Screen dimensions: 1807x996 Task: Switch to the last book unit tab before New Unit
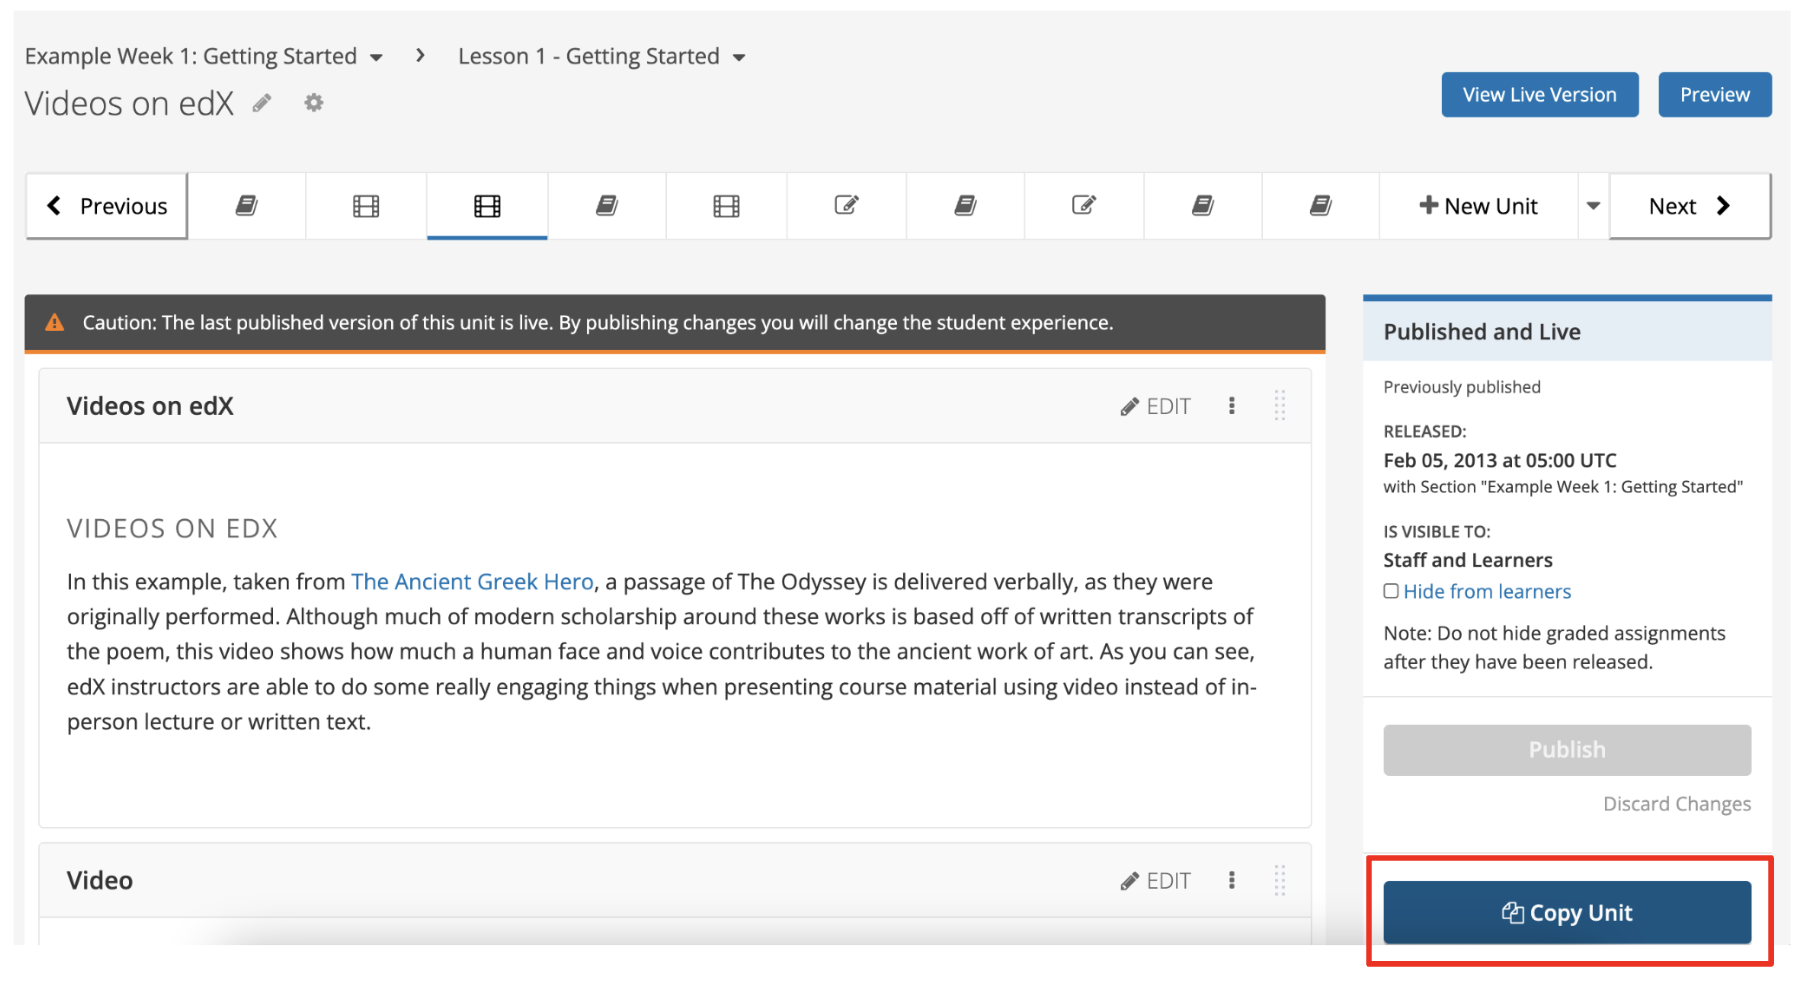click(1320, 206)
